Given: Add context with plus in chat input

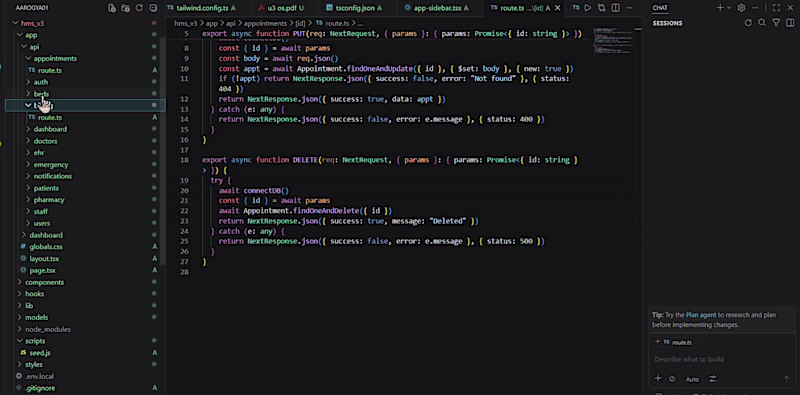Looking at the screenshot, I should [x=658, y=379].
